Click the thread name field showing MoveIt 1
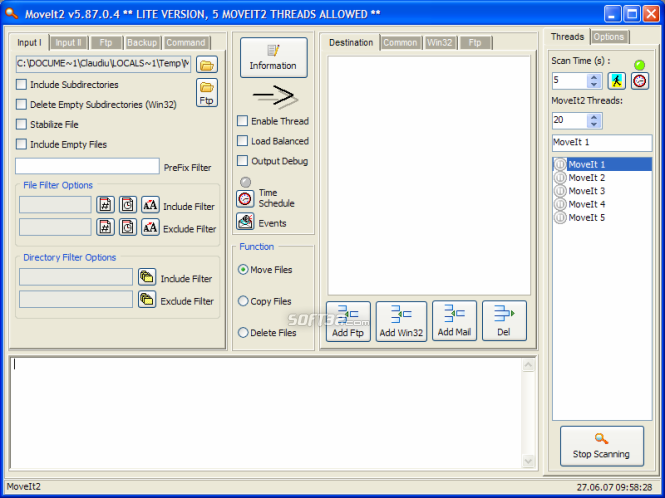 tap(602, 143)
